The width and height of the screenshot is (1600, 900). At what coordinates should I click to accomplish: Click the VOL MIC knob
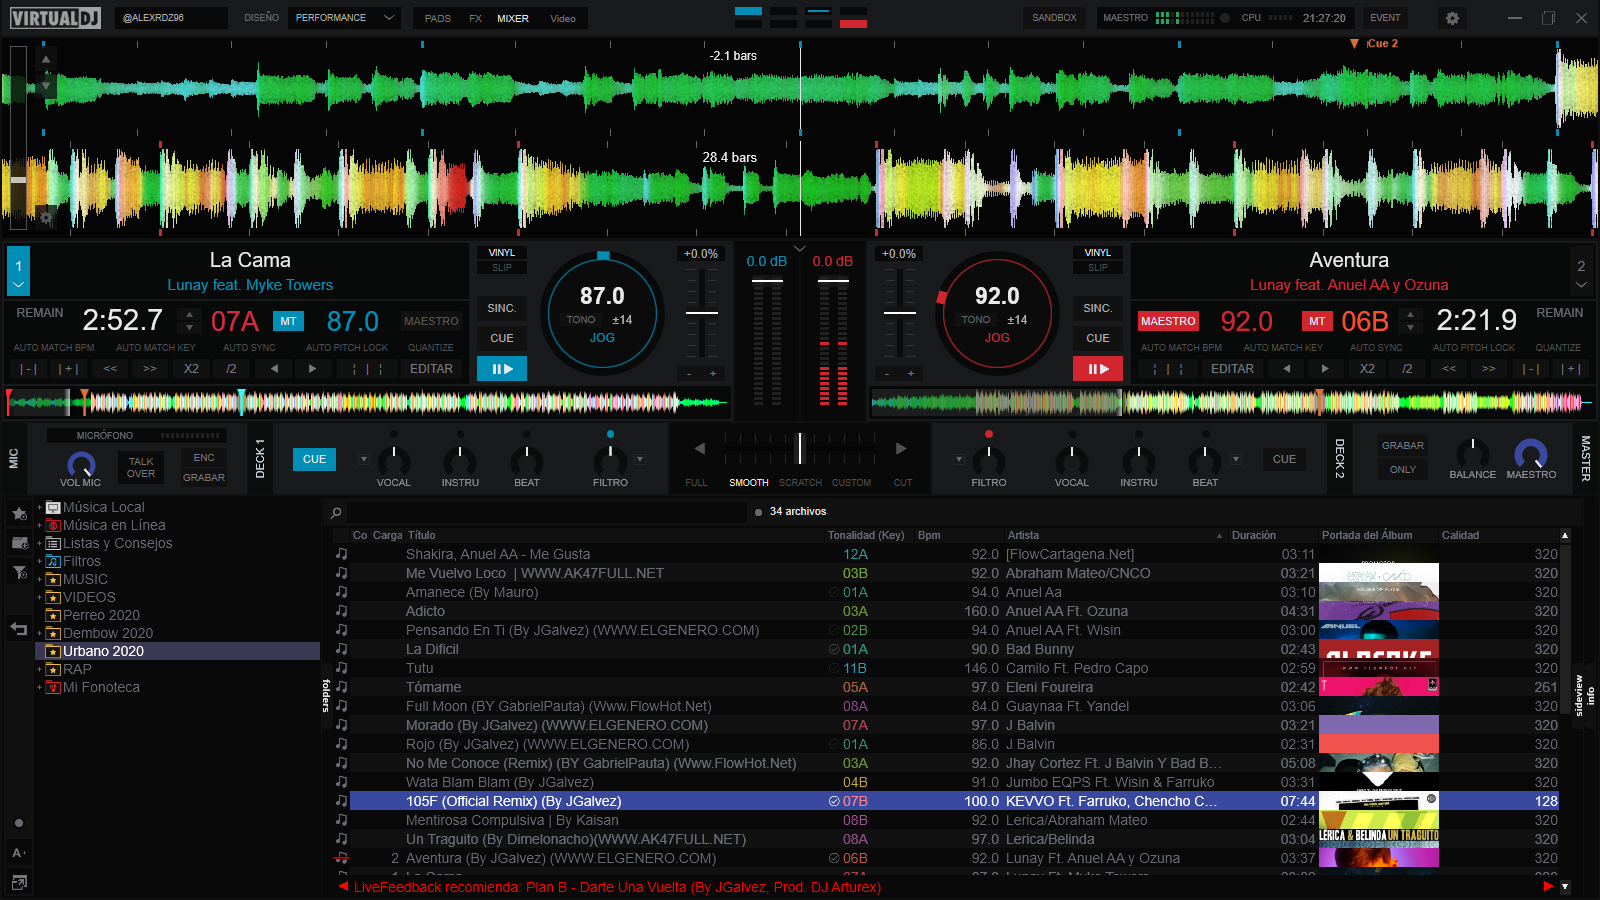(x=80, y=464)
